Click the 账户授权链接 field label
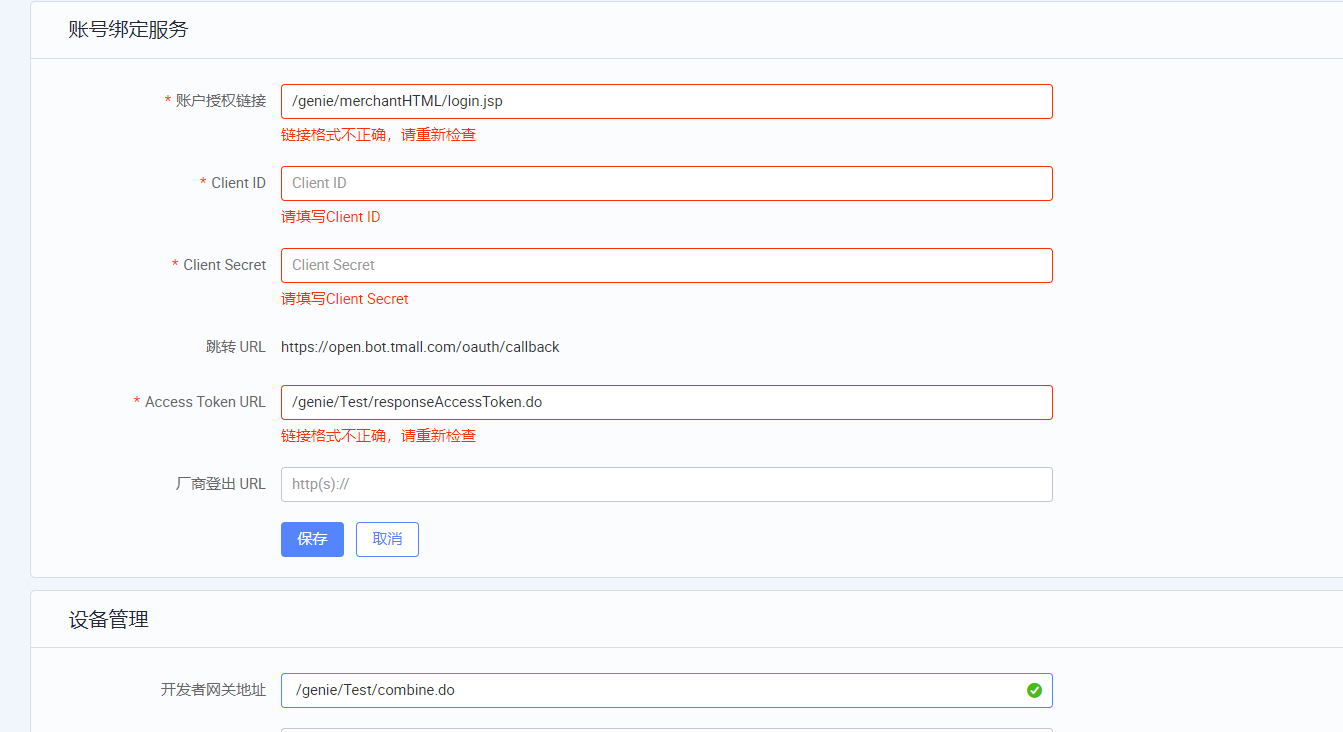The height and width of the screenshot is (732, 1343). pos(221,101)
